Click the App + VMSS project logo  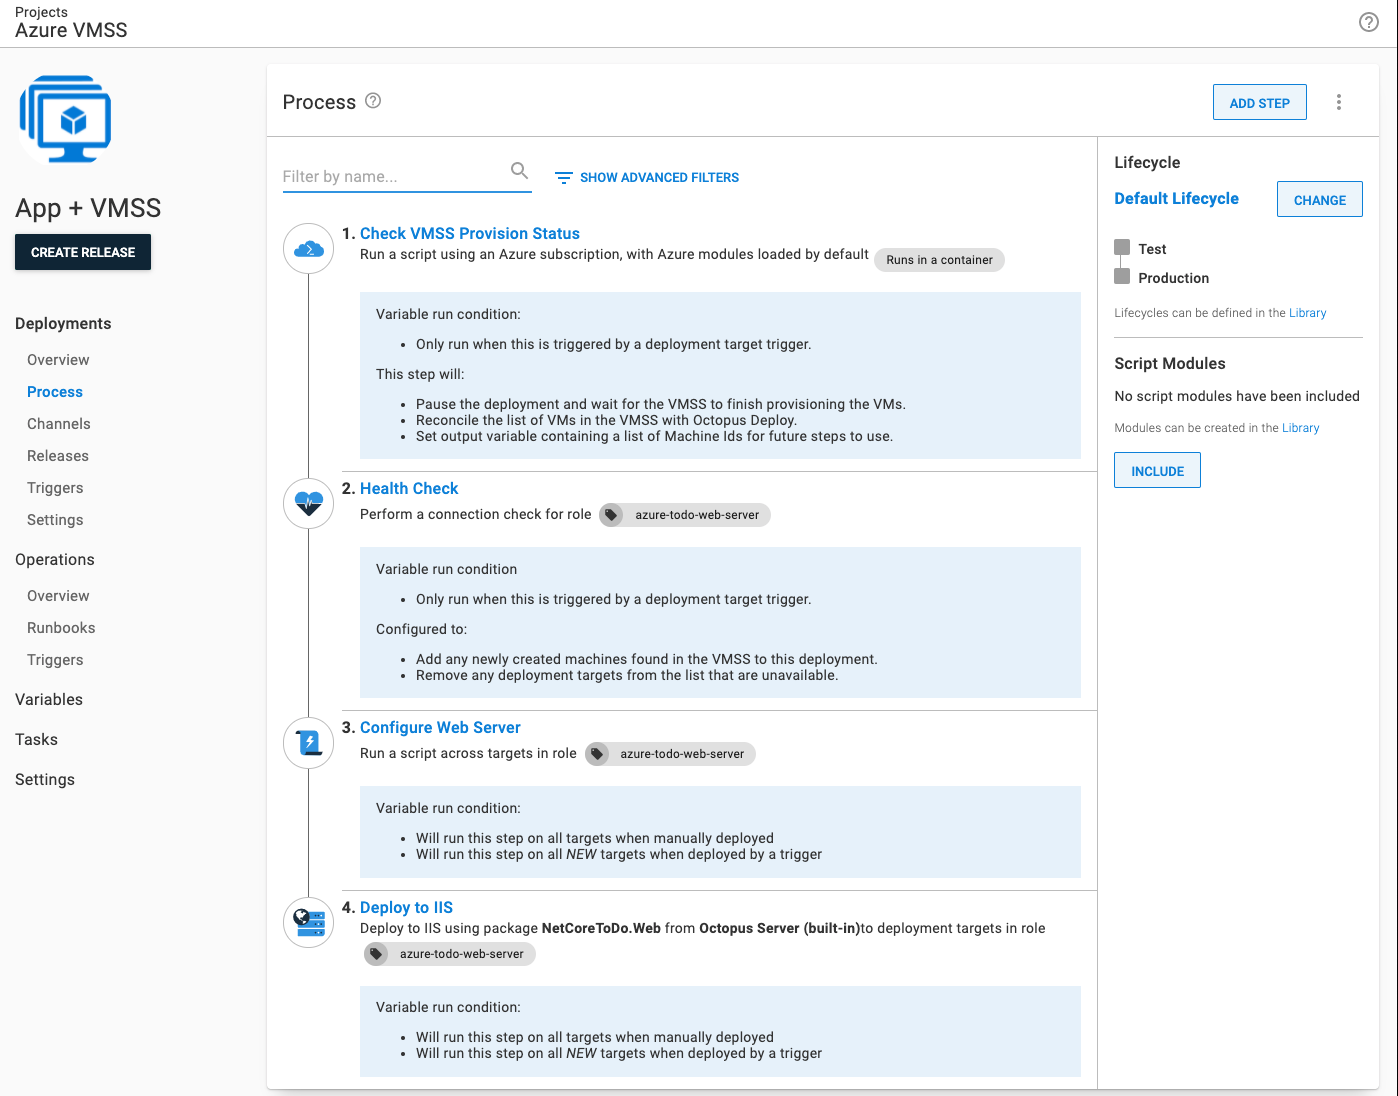click(x=65, y=118)
